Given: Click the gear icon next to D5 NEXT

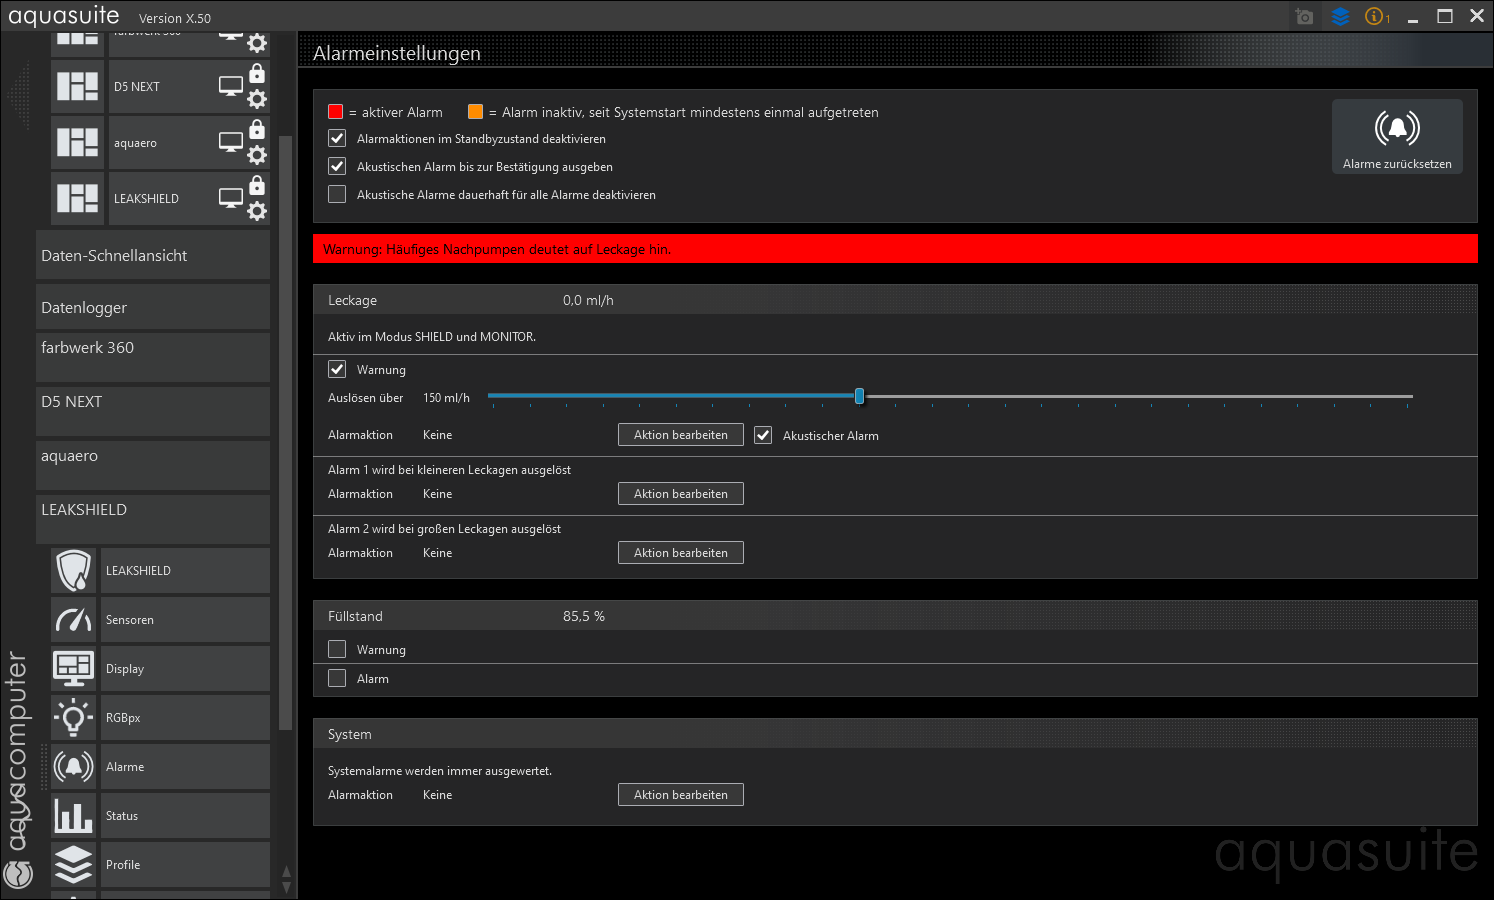Looking at the screenshot, I should point(257,99).
